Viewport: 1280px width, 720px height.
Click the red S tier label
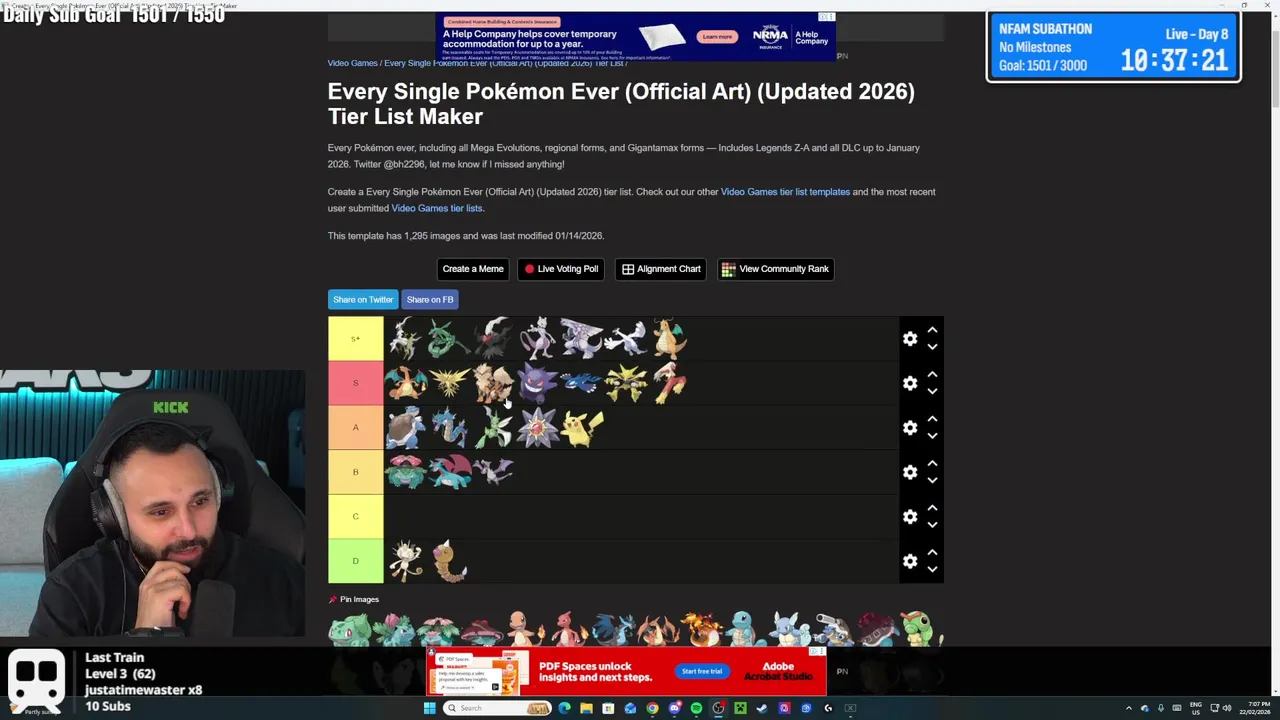tap(355, 383)
